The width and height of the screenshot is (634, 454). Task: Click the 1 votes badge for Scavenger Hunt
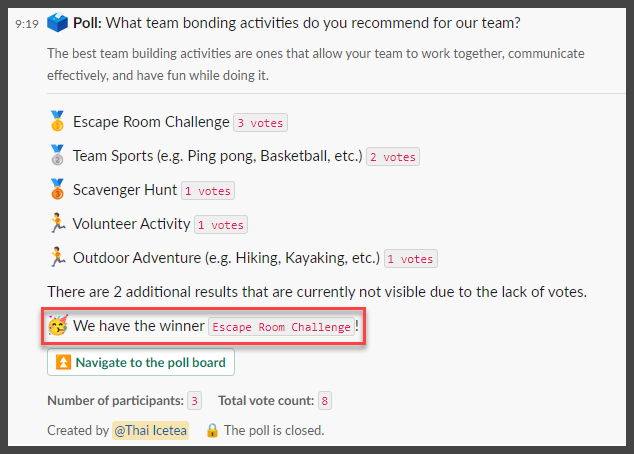208,190
